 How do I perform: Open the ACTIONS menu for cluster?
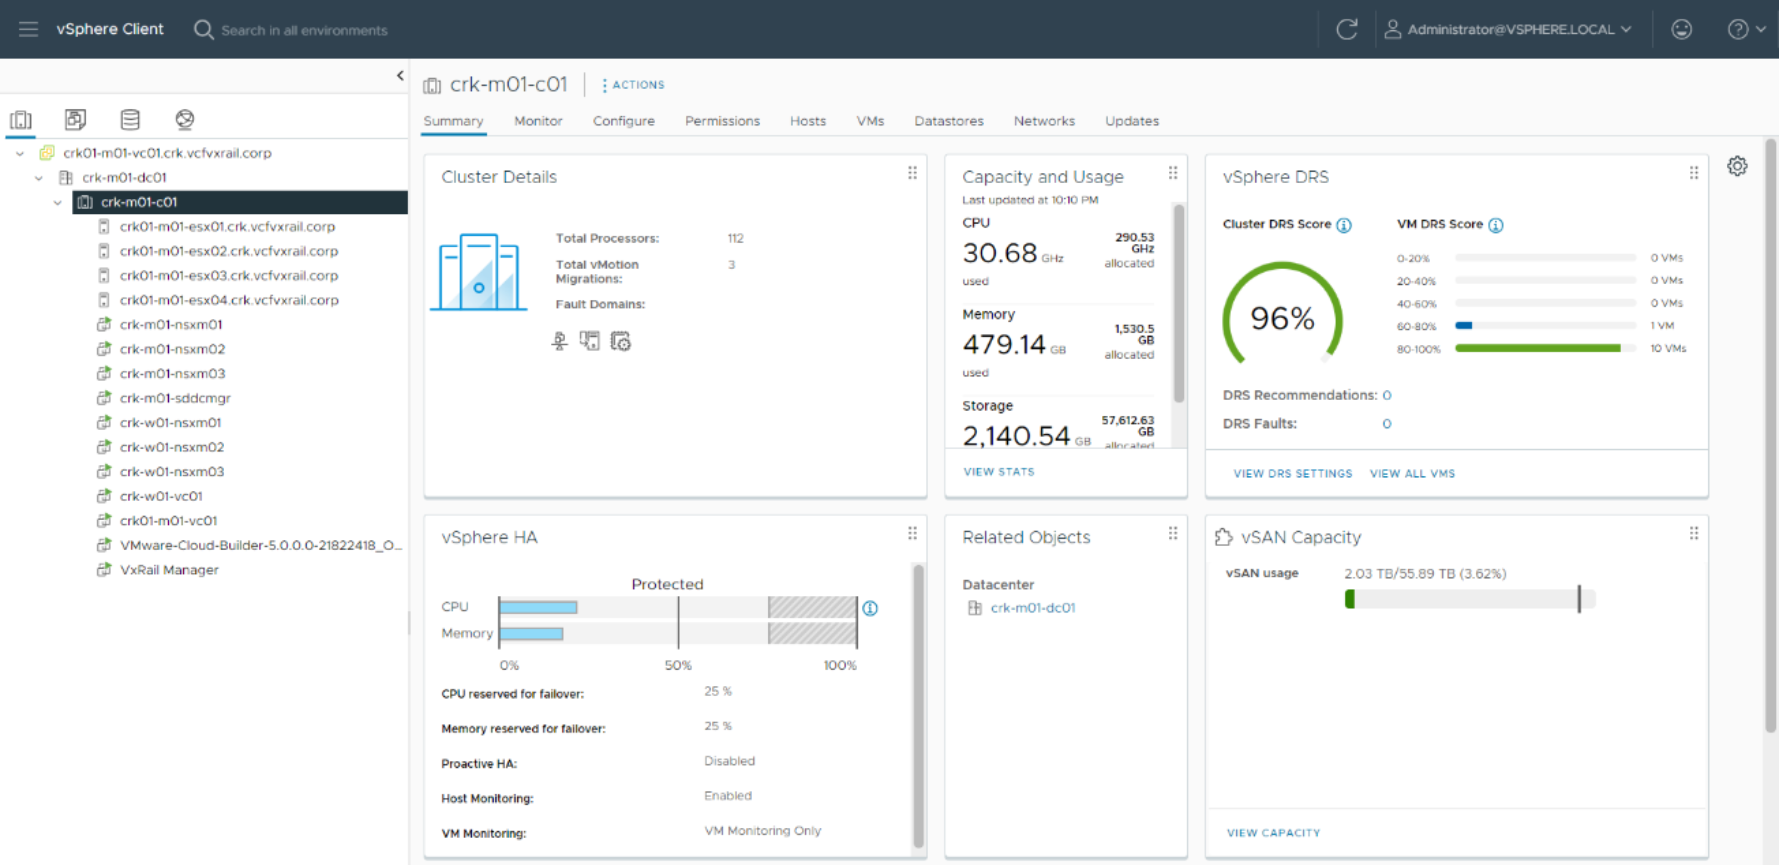click(x=634, y=85)
